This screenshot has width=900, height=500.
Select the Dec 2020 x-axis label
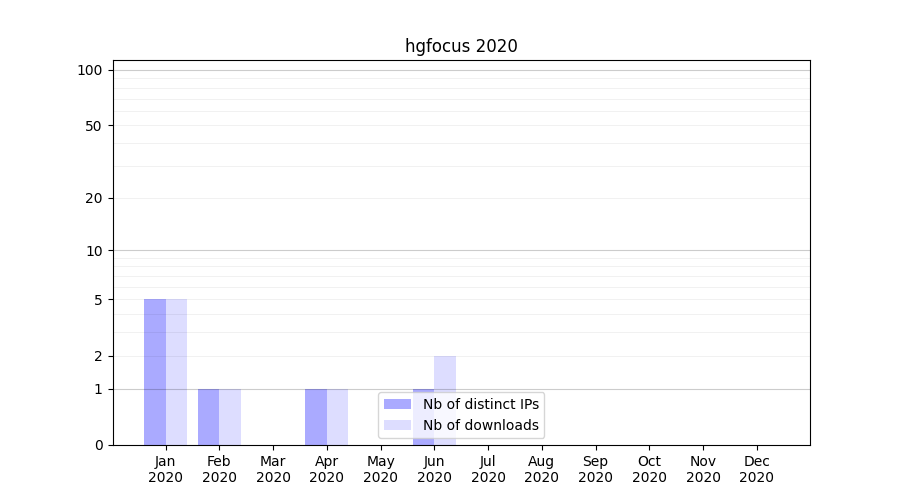(756, 469)
